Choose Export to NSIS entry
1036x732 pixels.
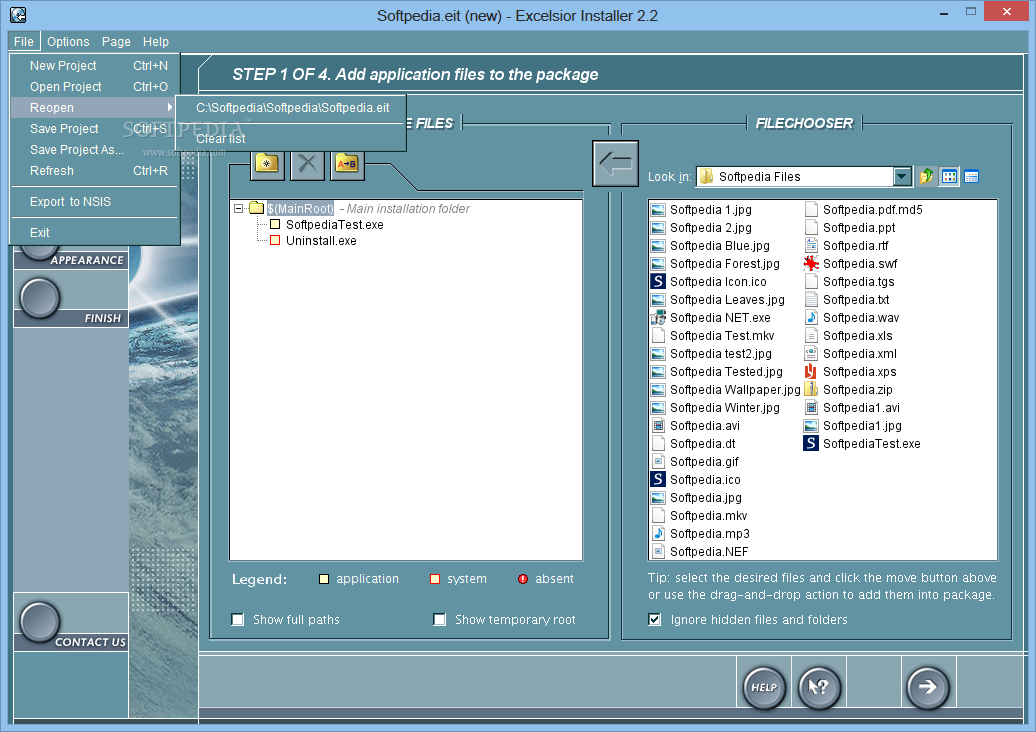[x=94, y=201]
